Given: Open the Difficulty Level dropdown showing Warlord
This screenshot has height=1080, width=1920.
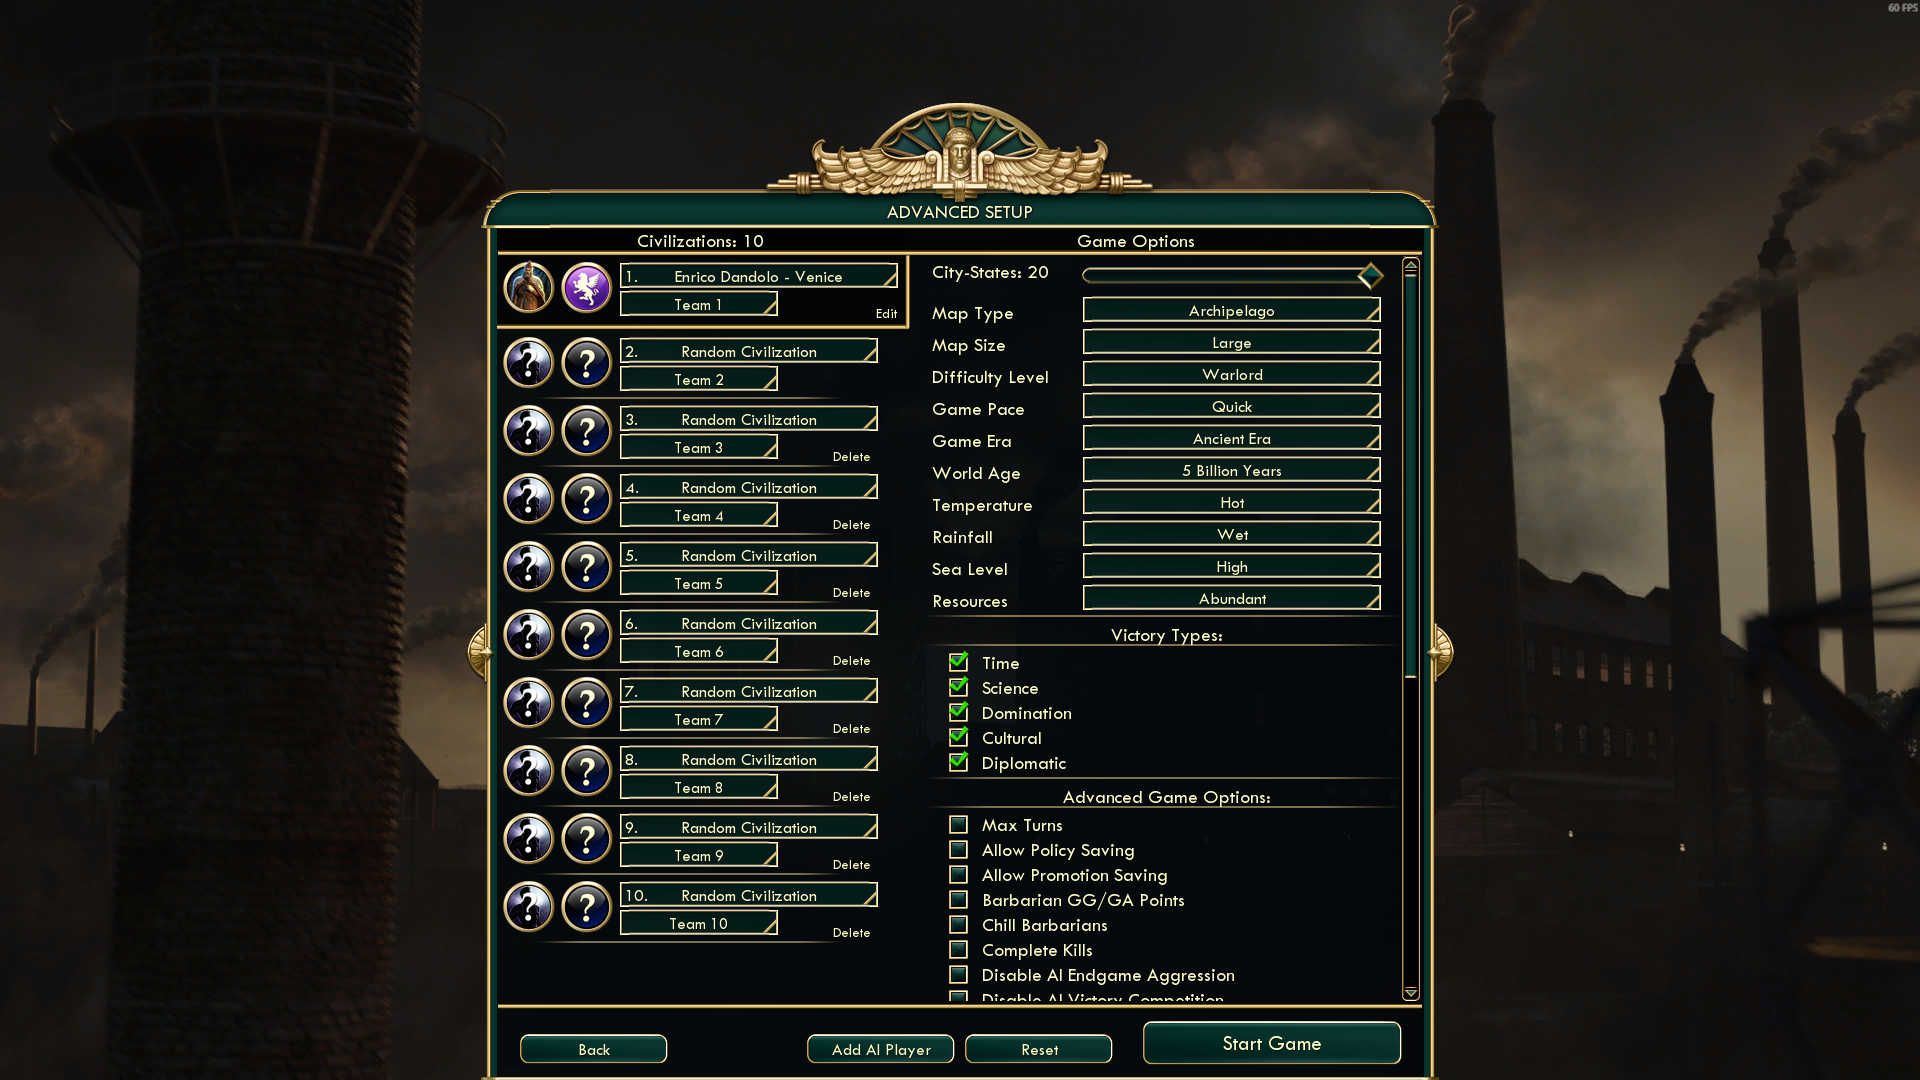Looking at the screenshot, I should [x=1231, y=375].
